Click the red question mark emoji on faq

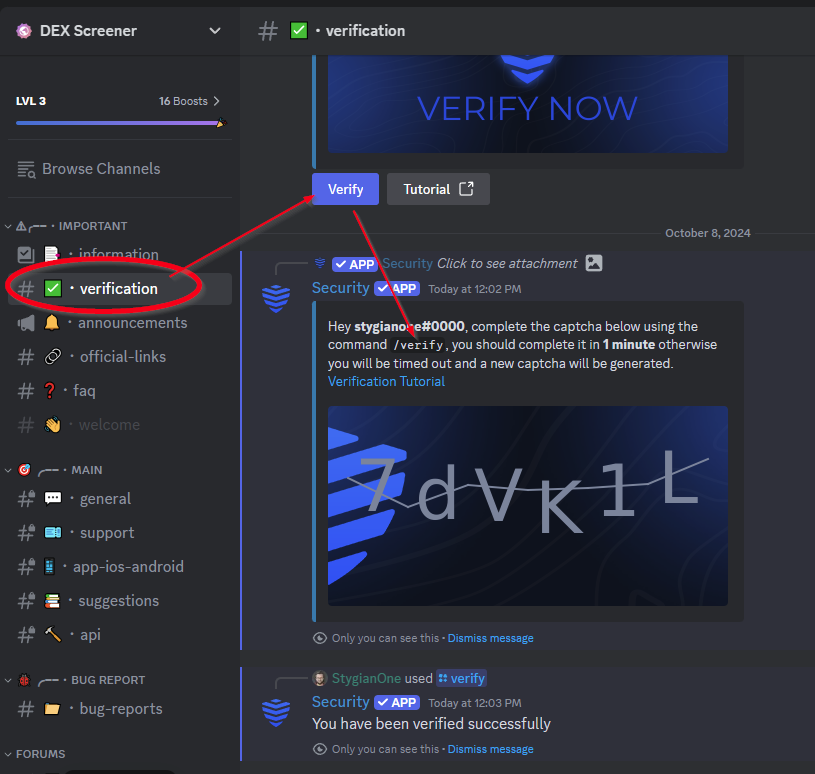point(49,390)
